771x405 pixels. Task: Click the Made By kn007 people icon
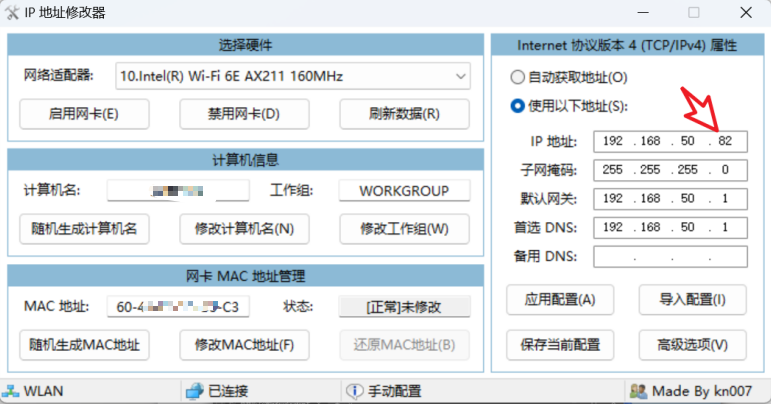(x=638, y=391)
